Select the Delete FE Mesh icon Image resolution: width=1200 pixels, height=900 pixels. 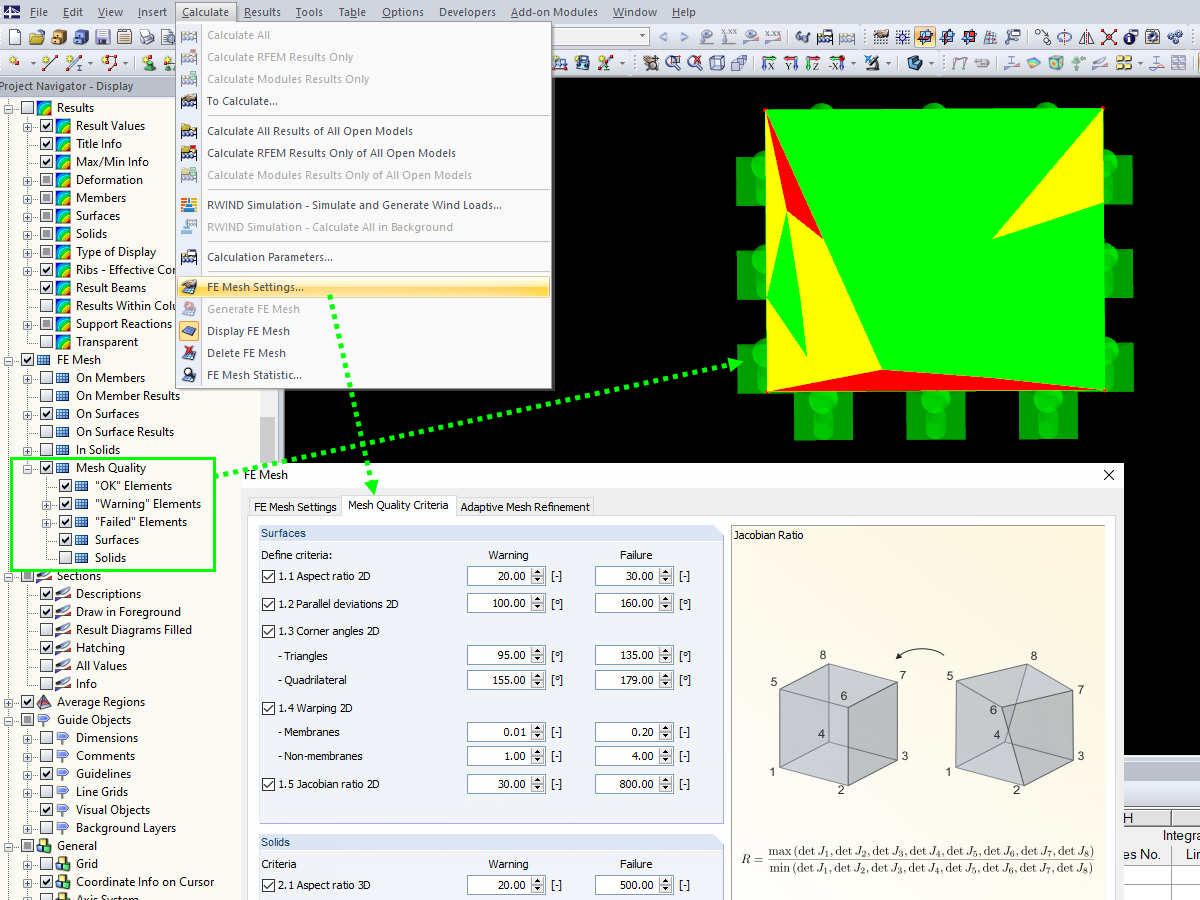[190, 352]
